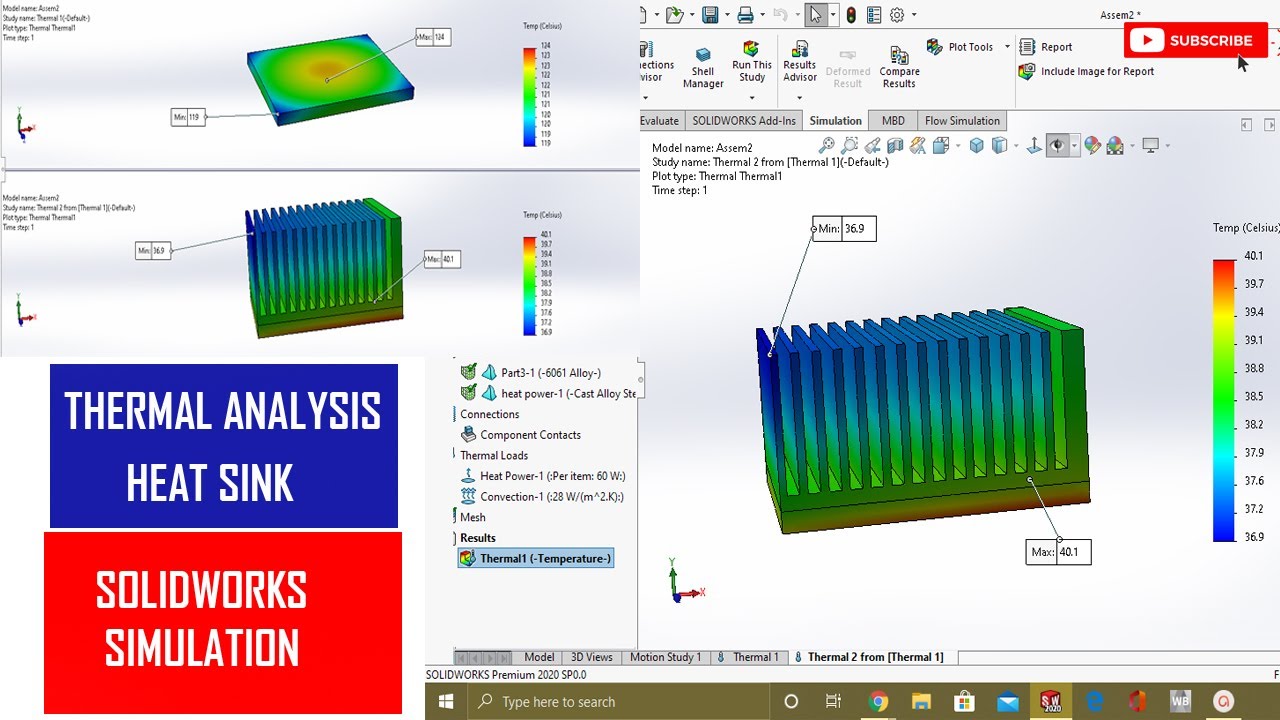Screen dimensions: 1280x720
Task: Click the Windows taskbar search box
Action: pos(618,701)
